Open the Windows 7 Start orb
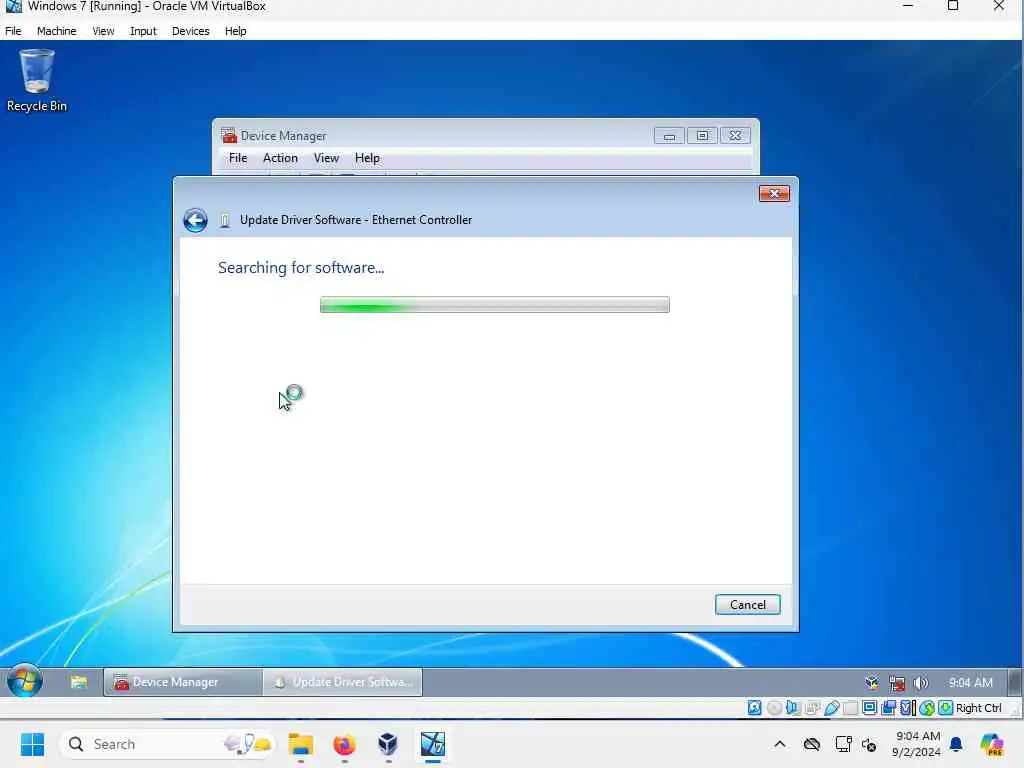1024x768 pixels. click(25, 681)
